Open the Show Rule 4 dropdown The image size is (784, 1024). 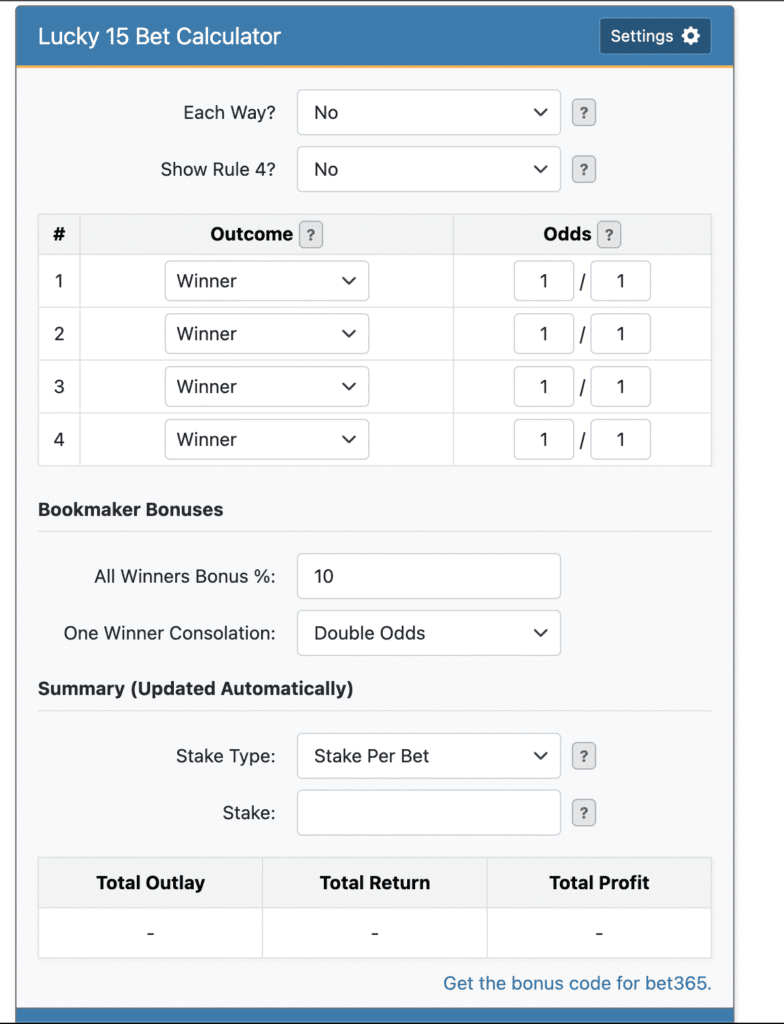[x=428, y=170]
